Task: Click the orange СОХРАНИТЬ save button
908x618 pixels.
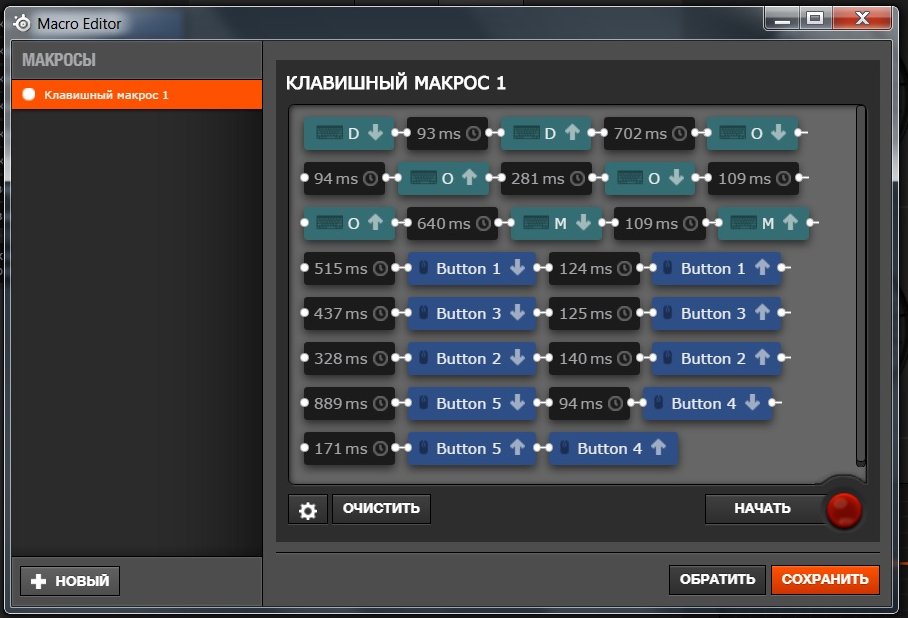Action: tap(825, 580)
